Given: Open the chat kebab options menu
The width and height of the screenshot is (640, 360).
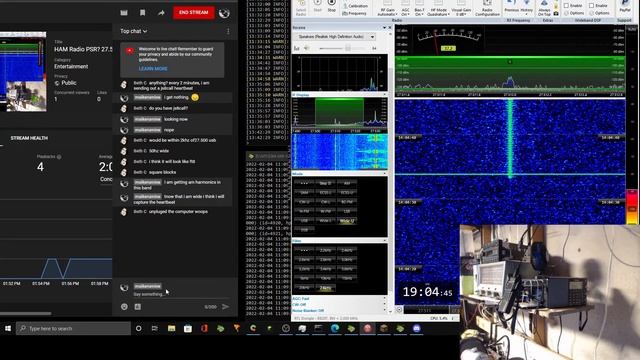Looking at the screenshot, I should (228, 31).
